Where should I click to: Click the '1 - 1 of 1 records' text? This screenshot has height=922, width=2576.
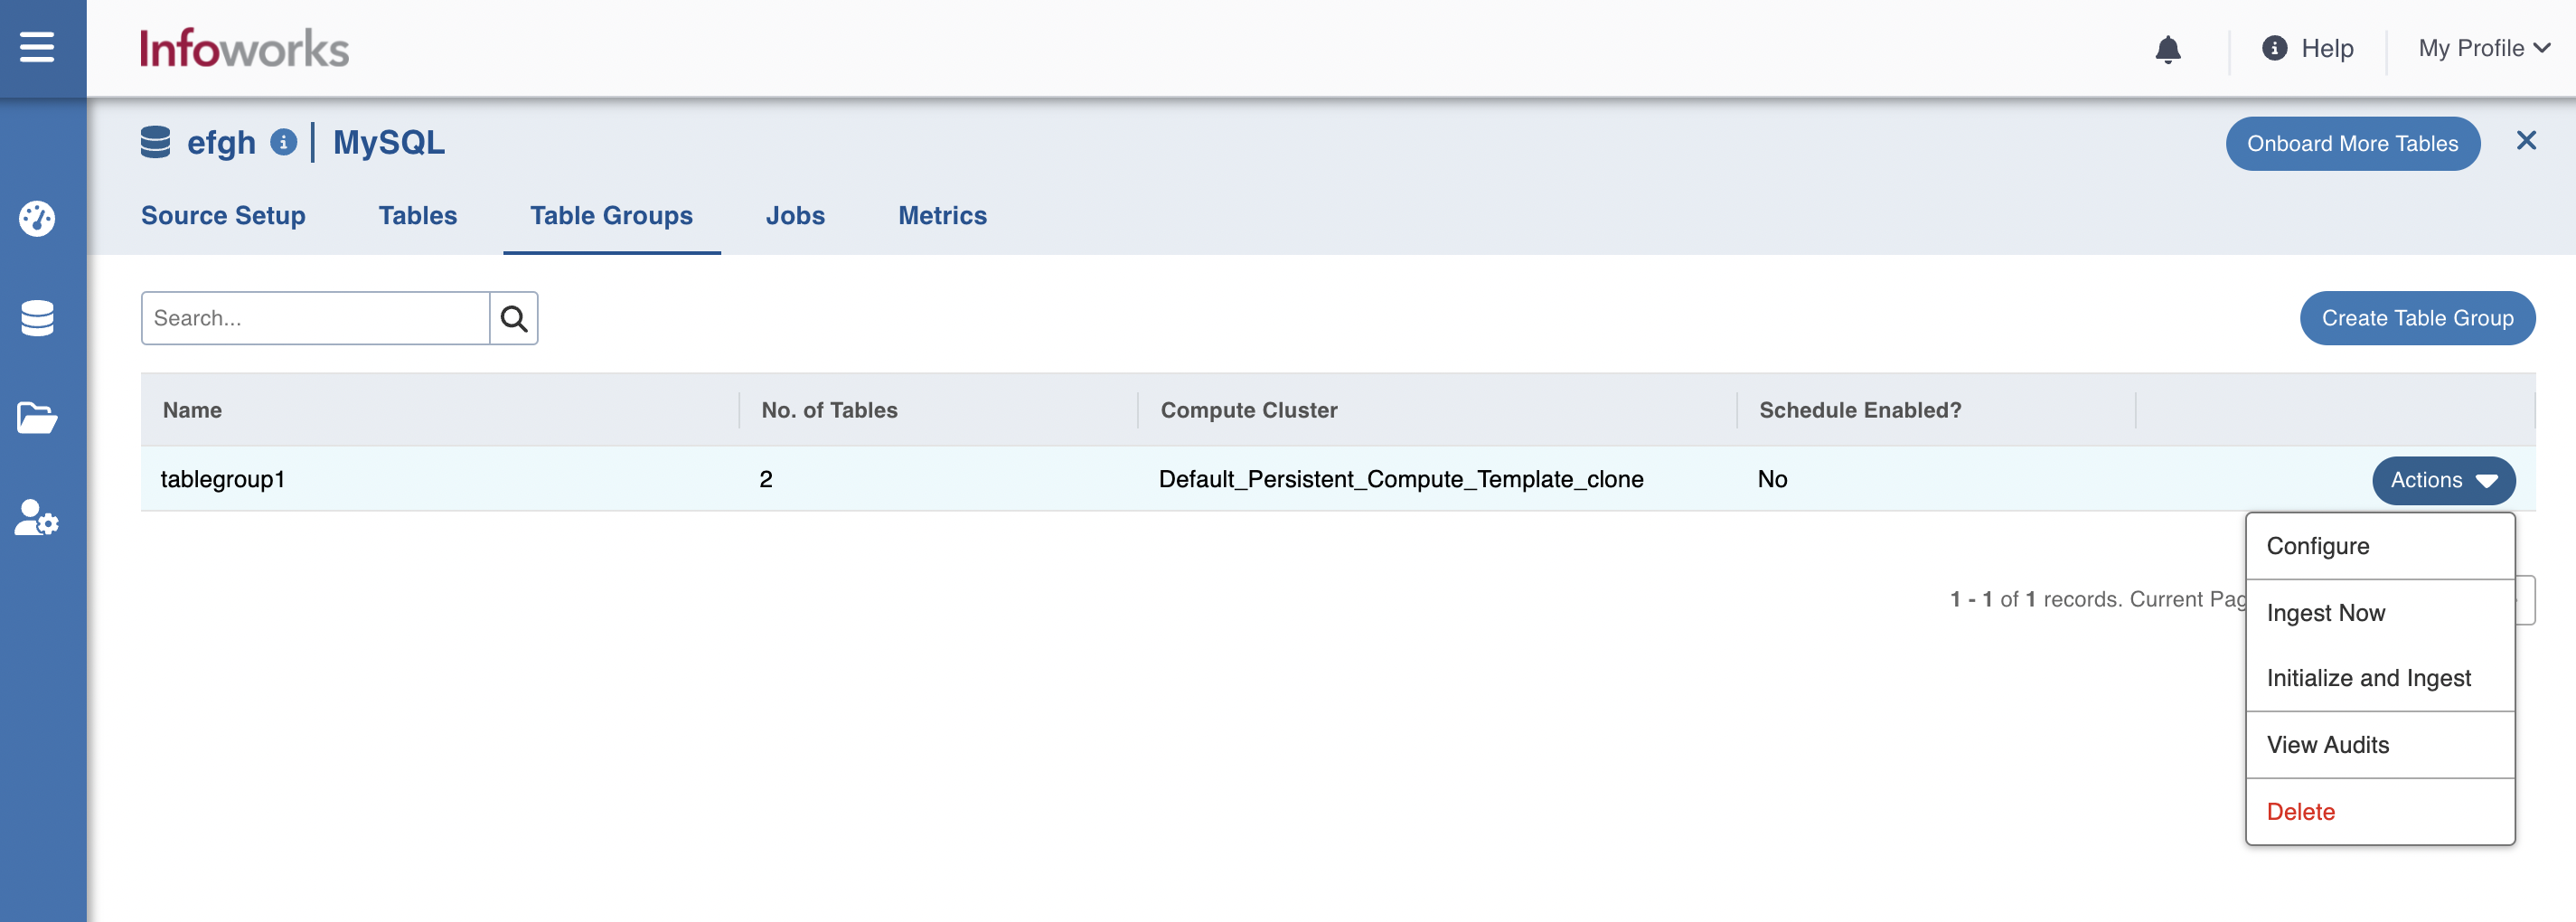(2034, 599)
